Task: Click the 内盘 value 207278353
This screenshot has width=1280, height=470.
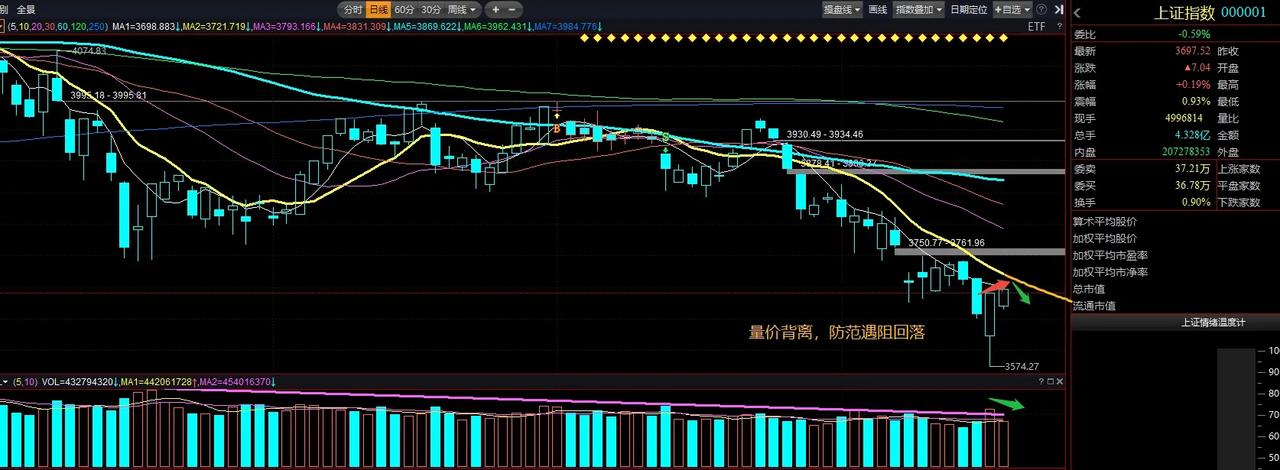Action: click(1184, 152)
